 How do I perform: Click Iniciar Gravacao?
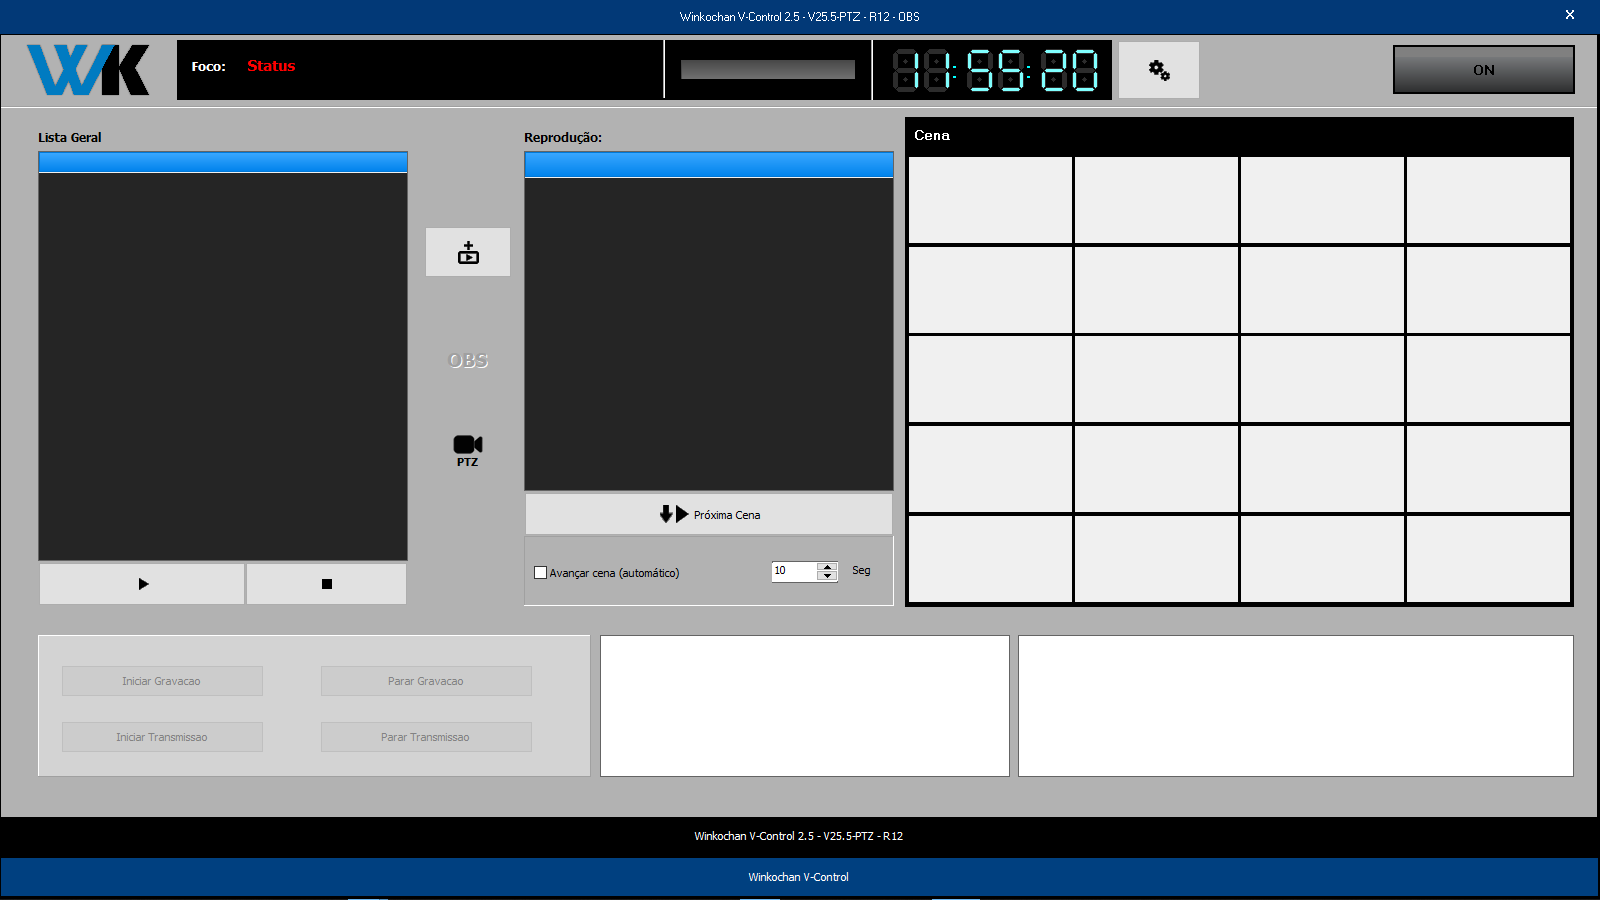(x=161, y=680)
